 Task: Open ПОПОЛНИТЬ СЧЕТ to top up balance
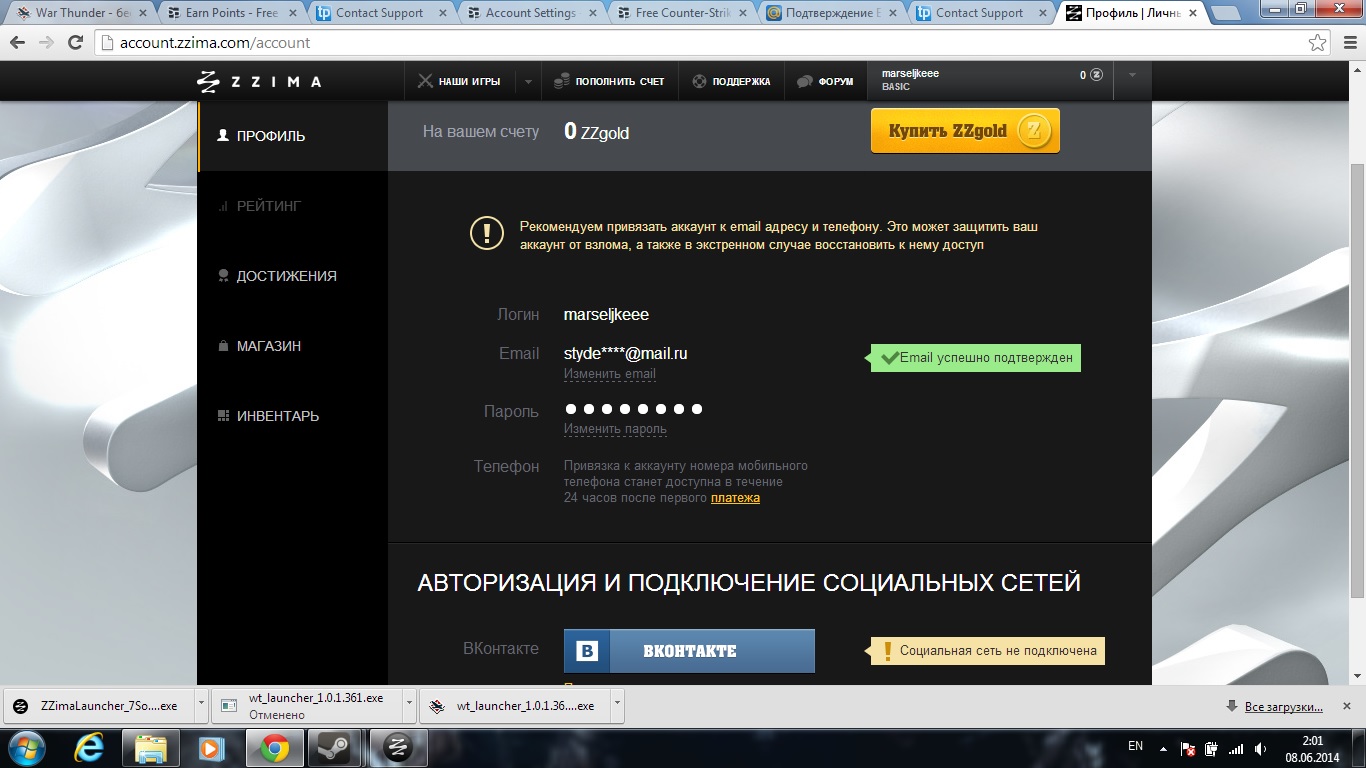pos(610,81)
